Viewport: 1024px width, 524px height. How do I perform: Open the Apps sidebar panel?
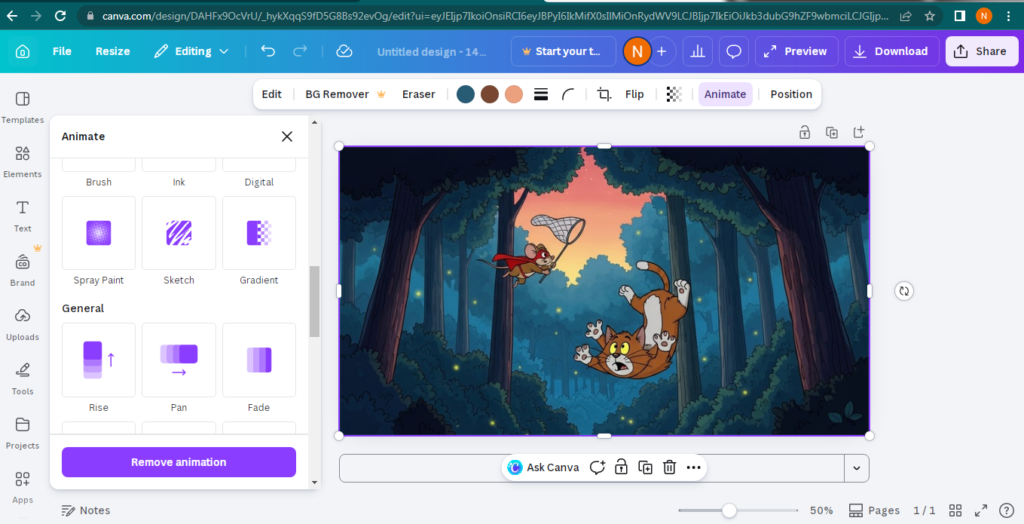coord(22,487)
